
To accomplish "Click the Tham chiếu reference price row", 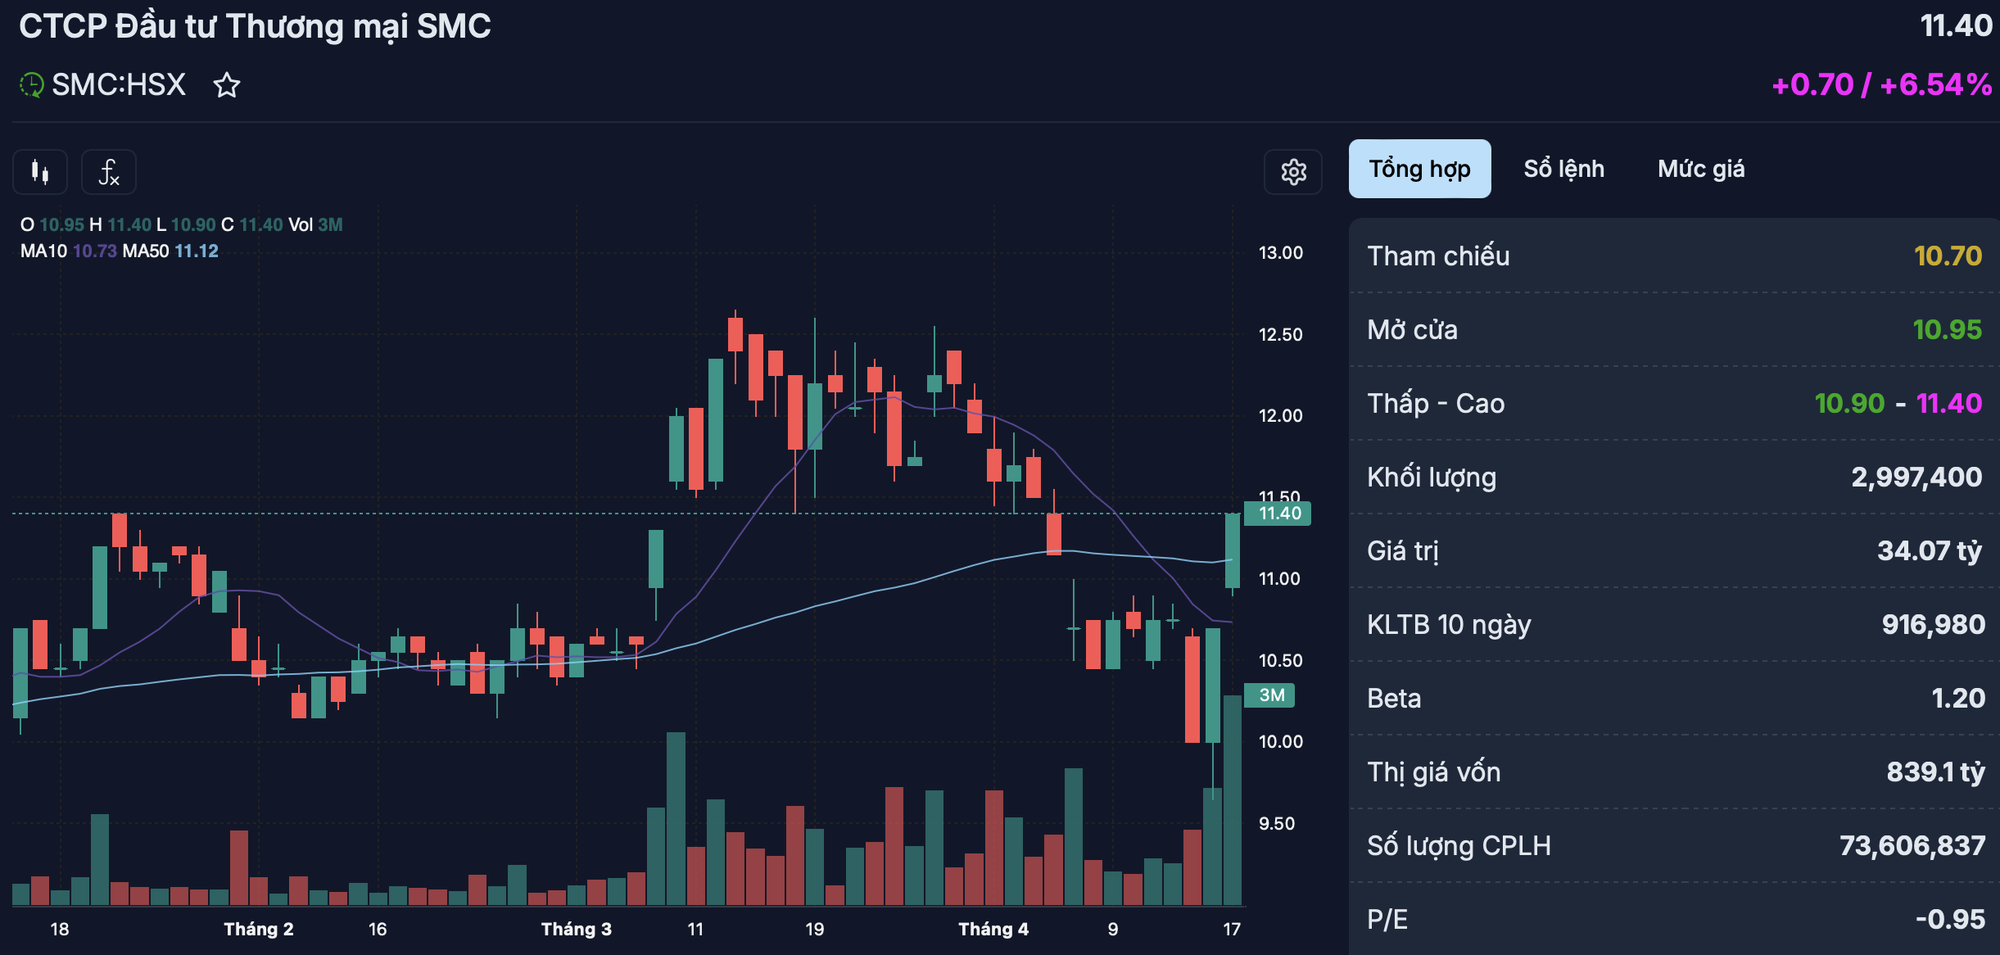I will point(1673,256).
